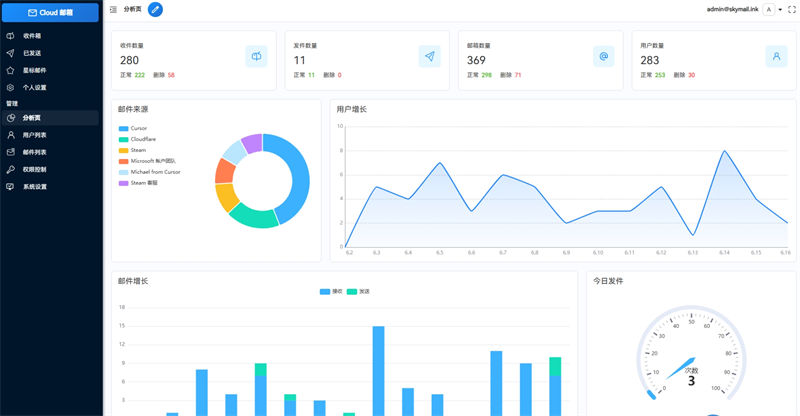800x416 pixels.
Task: Click the Cloud 邮箱 logo button
Action: click(50, 12)
